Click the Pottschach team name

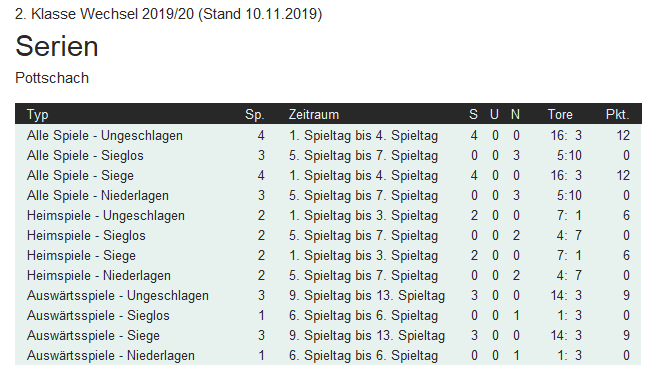pyautogui.click(x=52, y=78)
